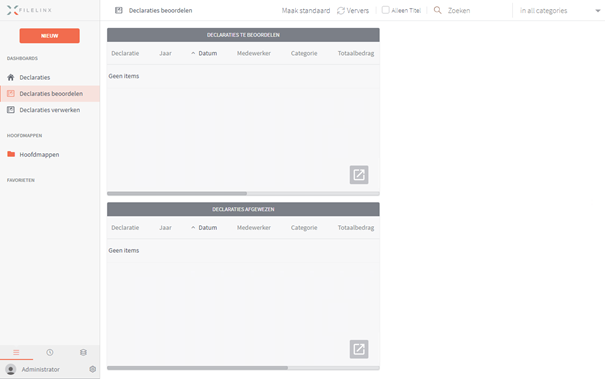Click the NIEUW button
The height and width of the screenshot is (379, 605).
pyautogui.click(x=49, y=36)
